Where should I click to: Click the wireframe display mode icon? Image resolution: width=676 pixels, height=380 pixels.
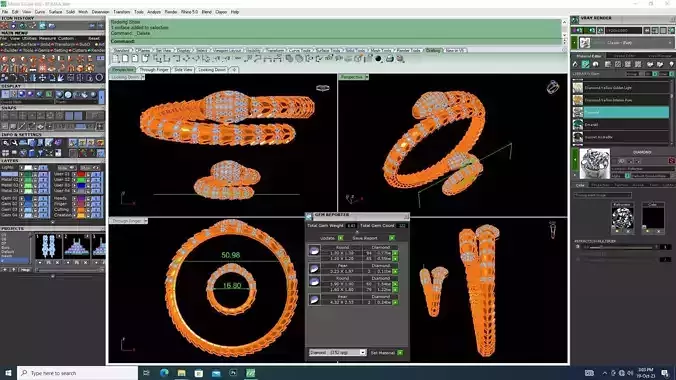point(6,94)
